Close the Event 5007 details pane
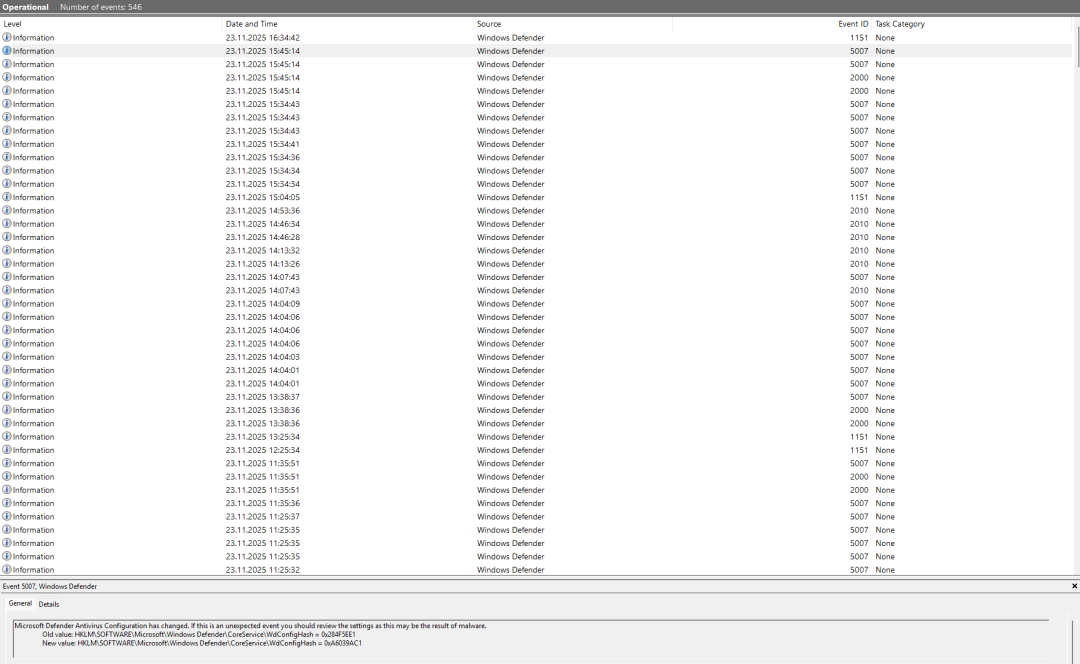1080x664 pixels. 1074,586
